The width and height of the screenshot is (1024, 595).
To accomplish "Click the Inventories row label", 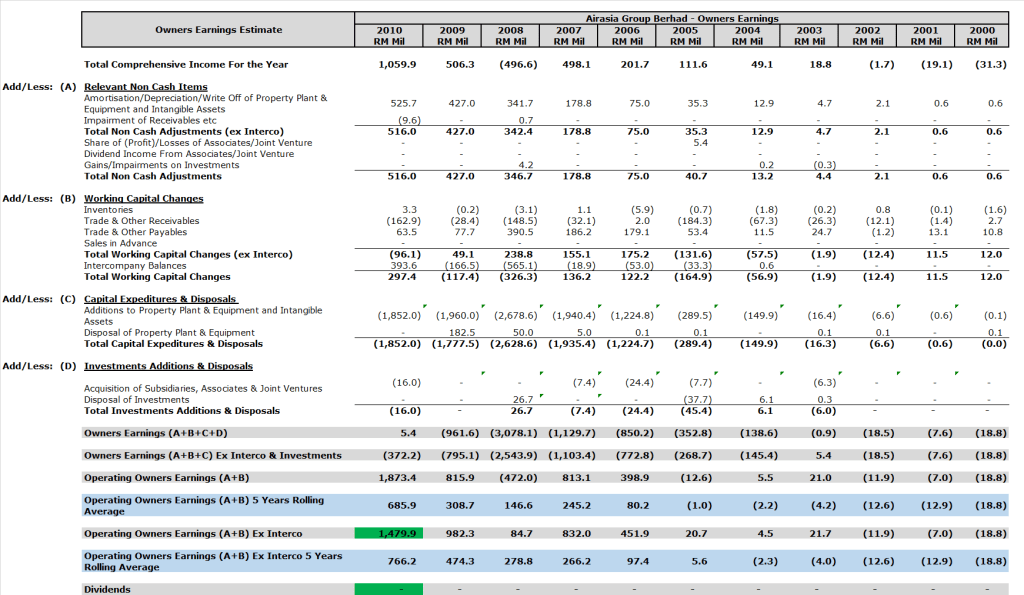I will (x=108, y=210).
